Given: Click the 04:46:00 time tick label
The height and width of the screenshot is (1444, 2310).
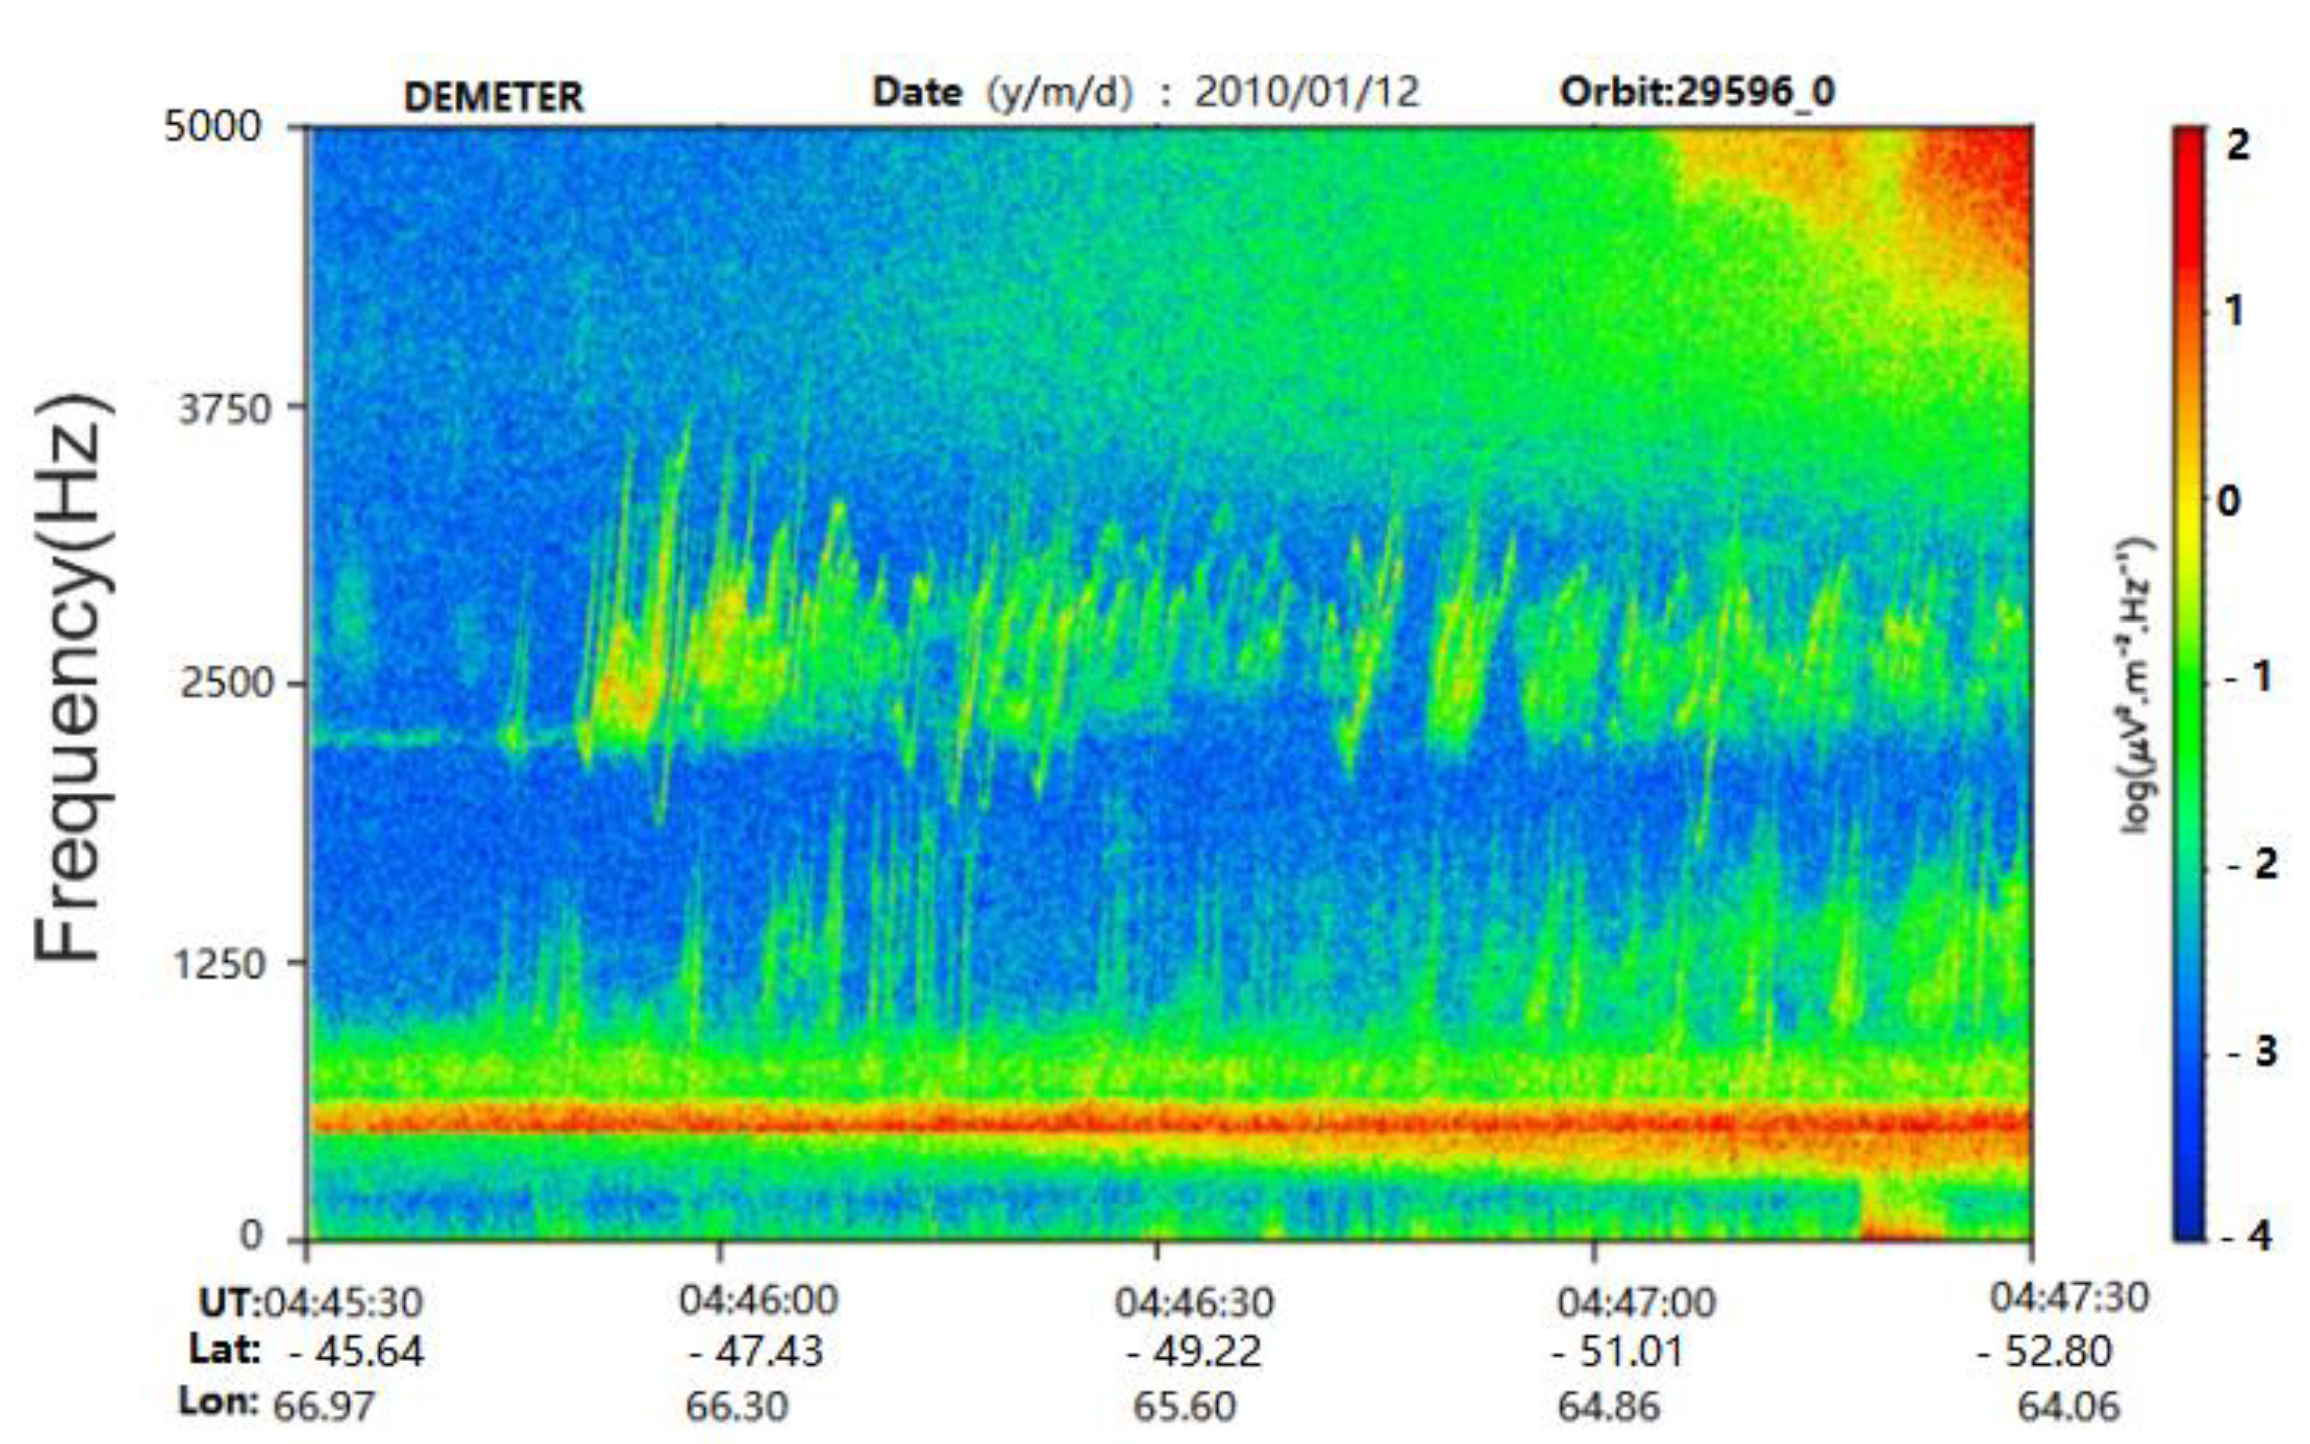Looking at the screenshot, I should click(x=758, y=1300).
